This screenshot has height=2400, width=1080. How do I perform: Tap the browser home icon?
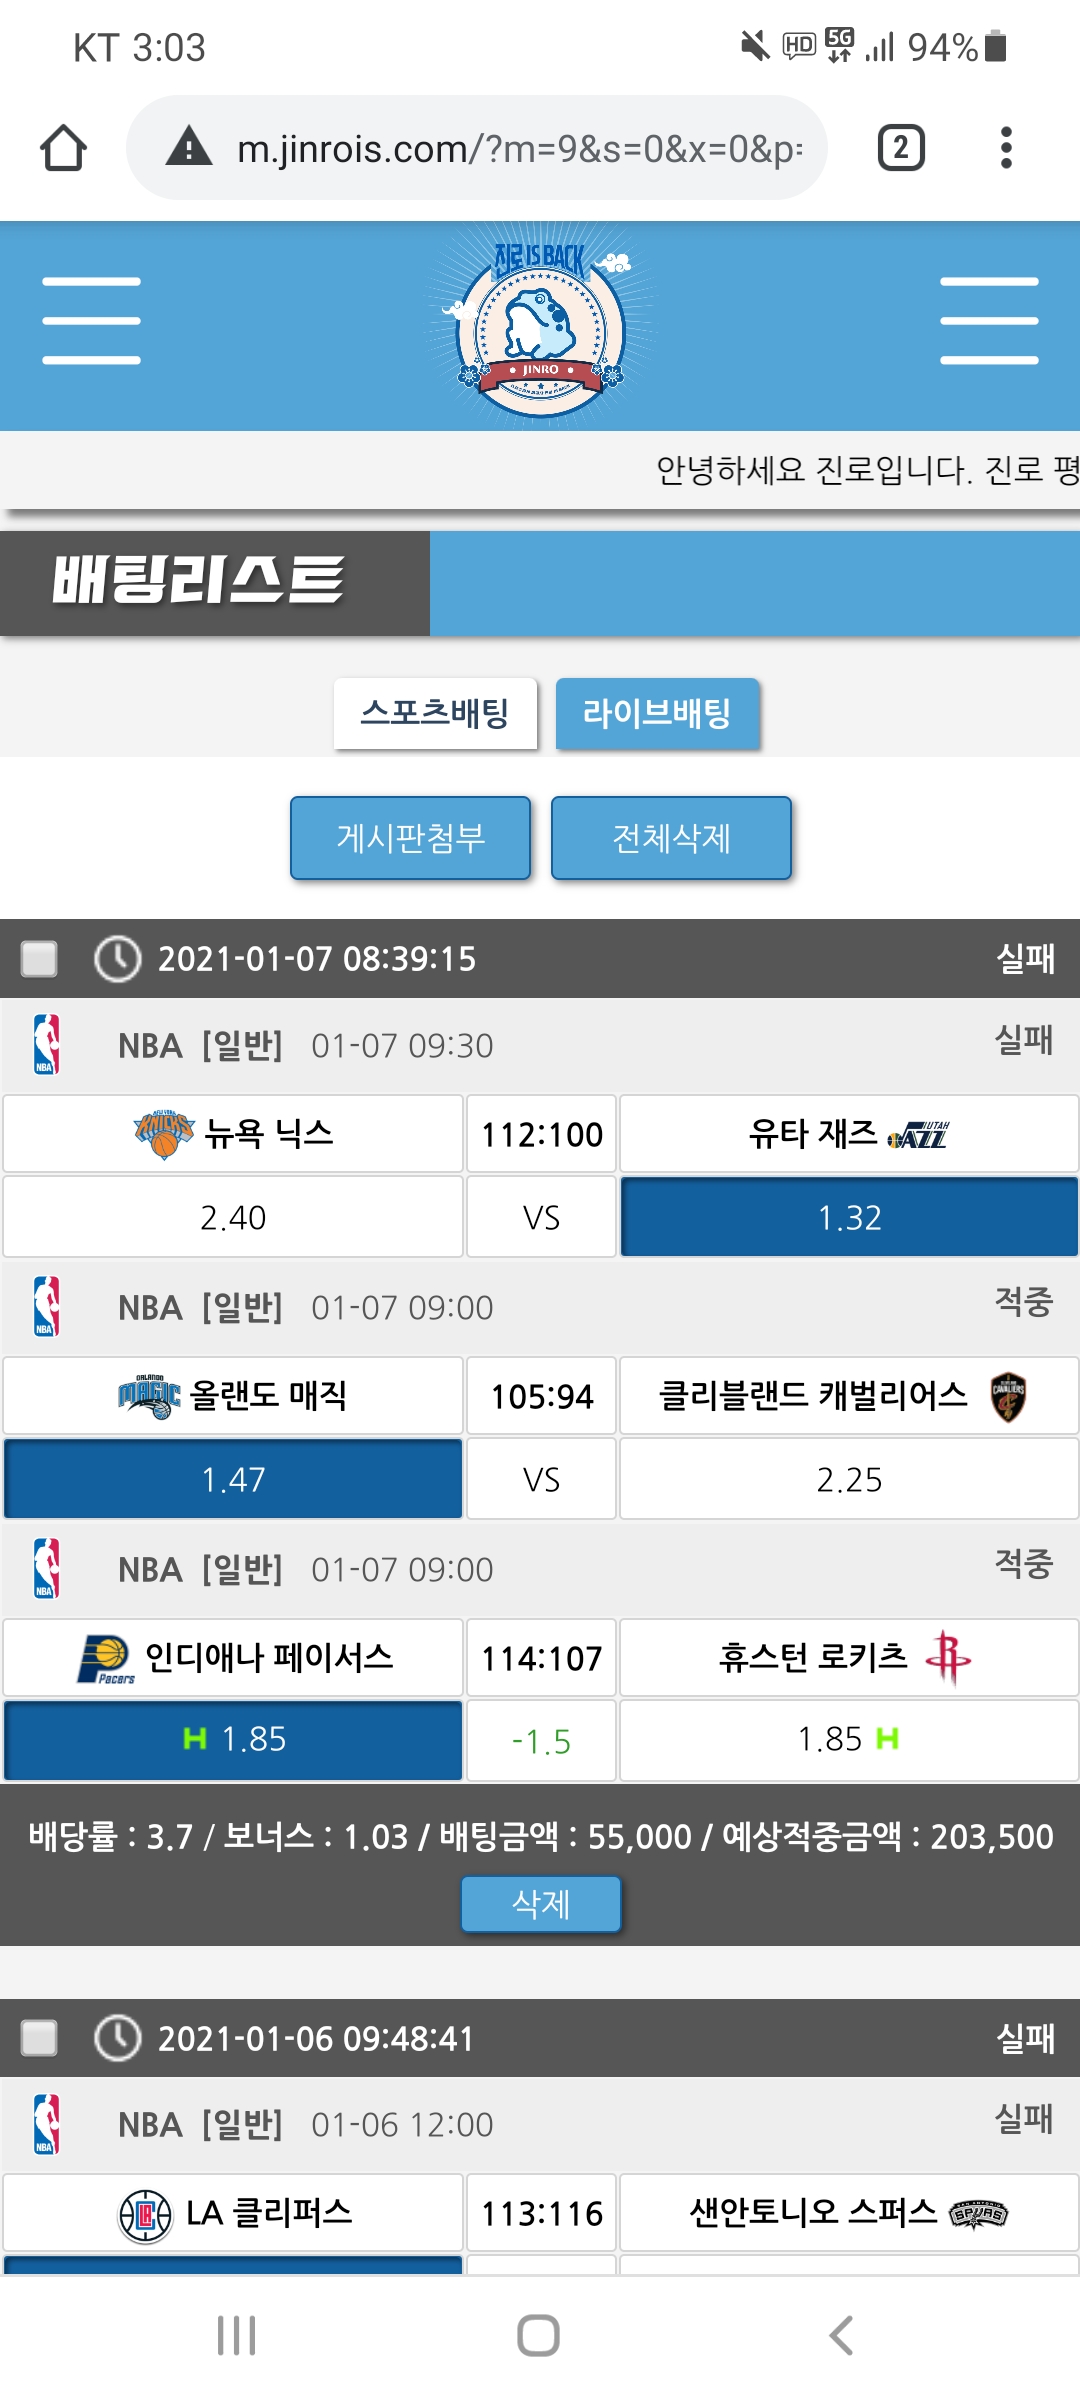[63, 148]
